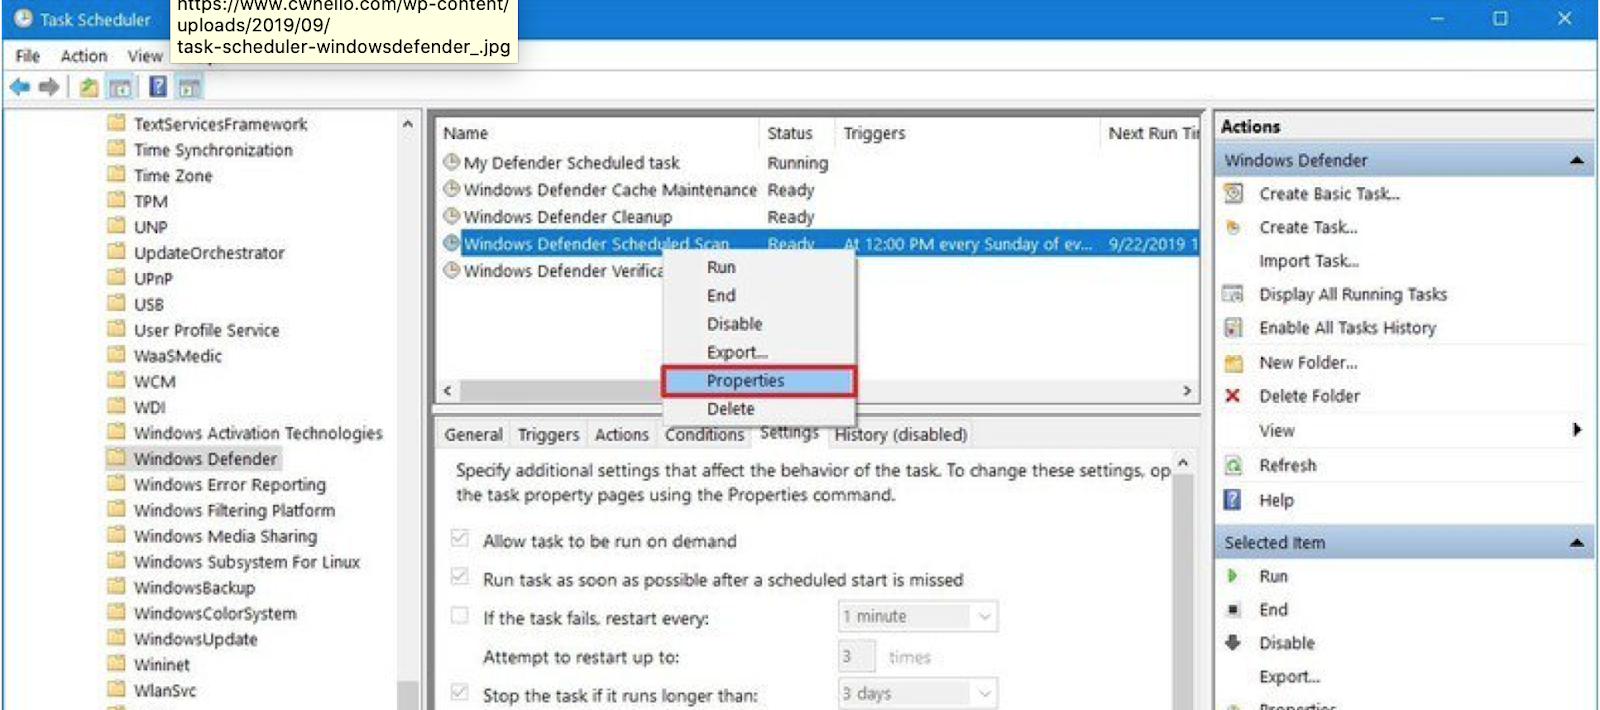Click the Help icon in Actions pane
The height and width of the screenshot is (710, 1600).
1233,499
